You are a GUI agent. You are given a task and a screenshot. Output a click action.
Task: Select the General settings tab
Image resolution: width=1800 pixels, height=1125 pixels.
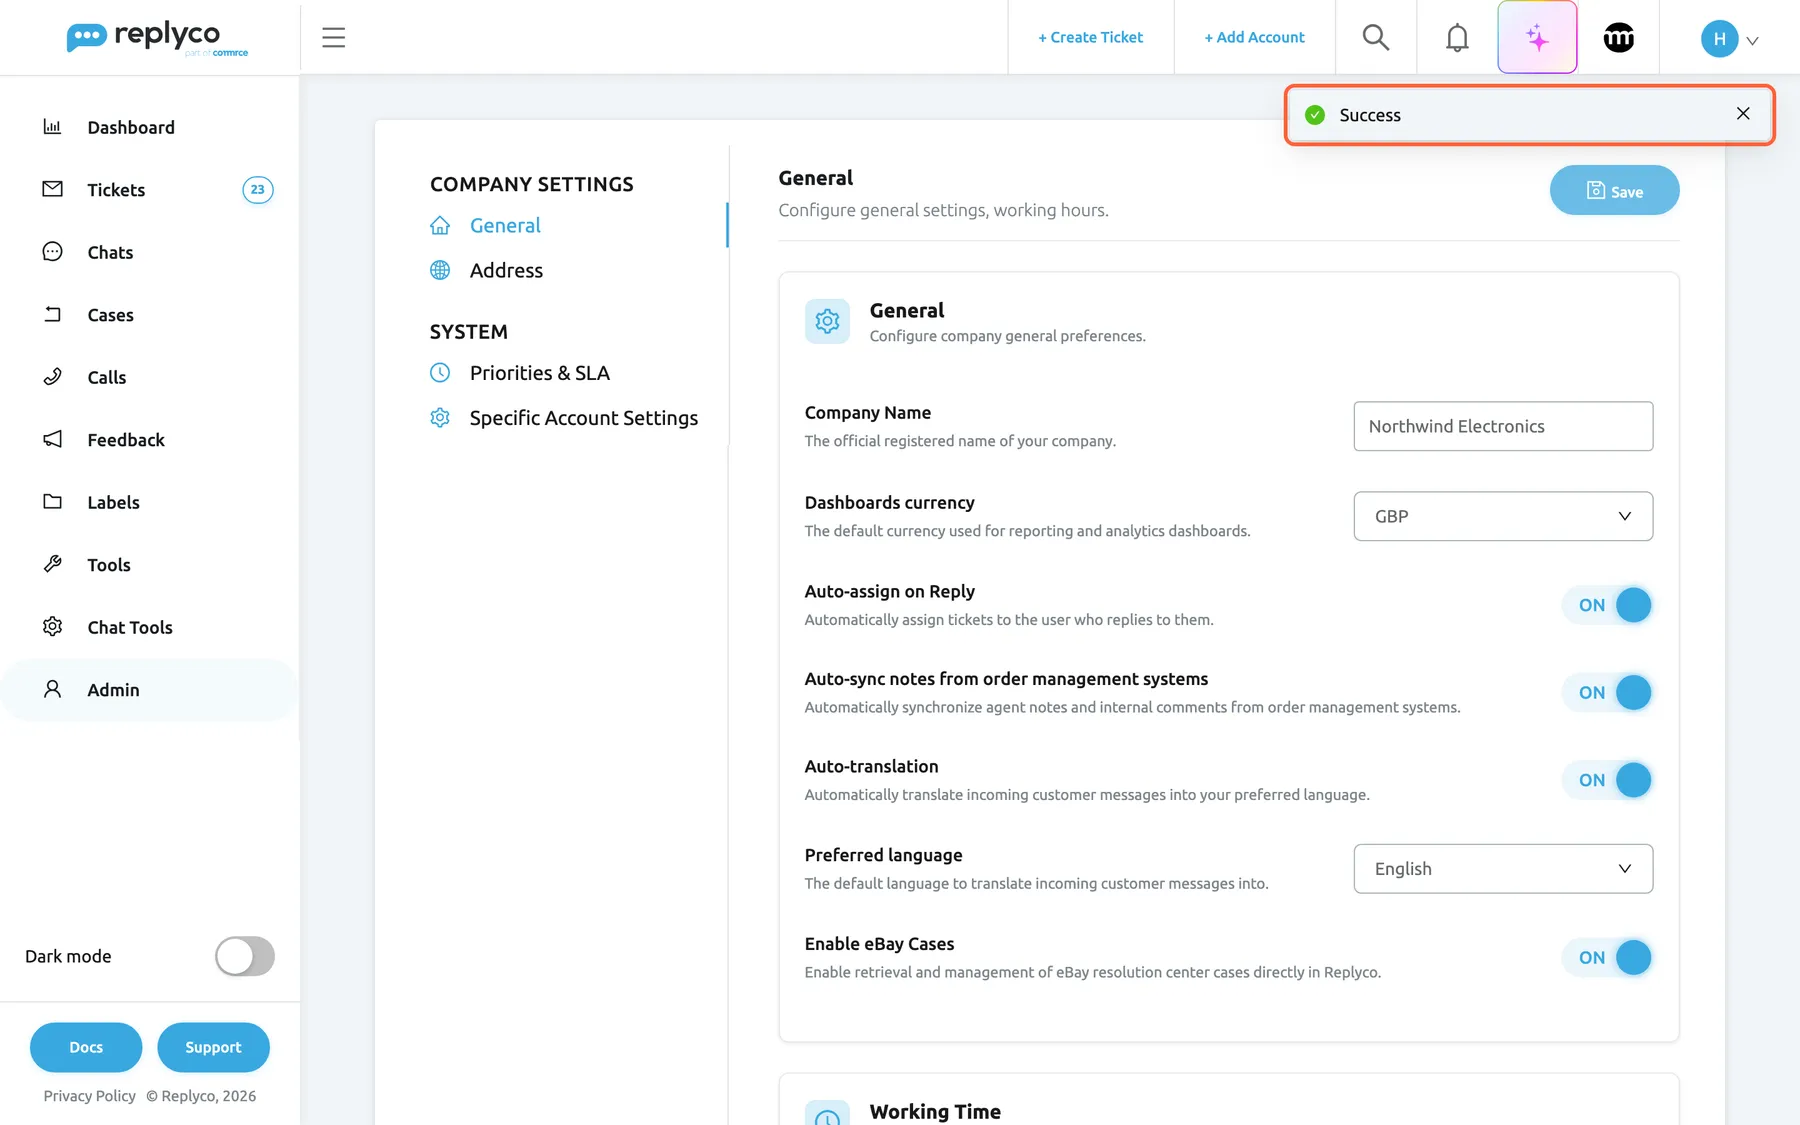[505, 225]
